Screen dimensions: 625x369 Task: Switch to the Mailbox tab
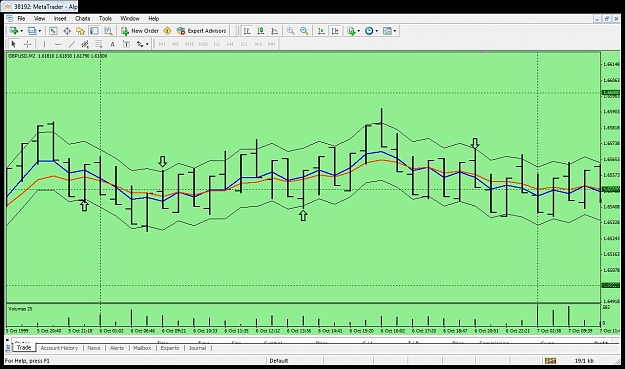point(142,348)
